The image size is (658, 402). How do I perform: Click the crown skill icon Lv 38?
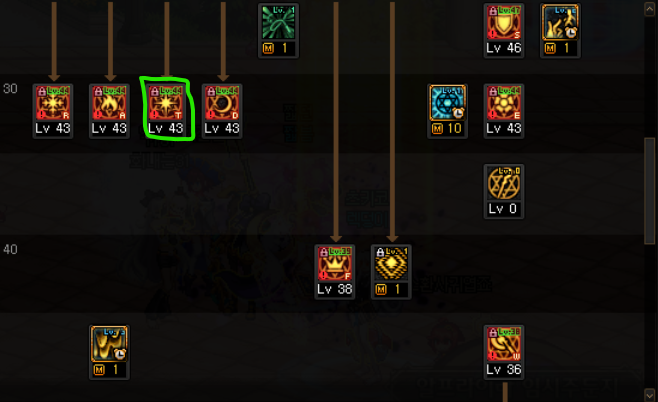(x=335, y=264)
